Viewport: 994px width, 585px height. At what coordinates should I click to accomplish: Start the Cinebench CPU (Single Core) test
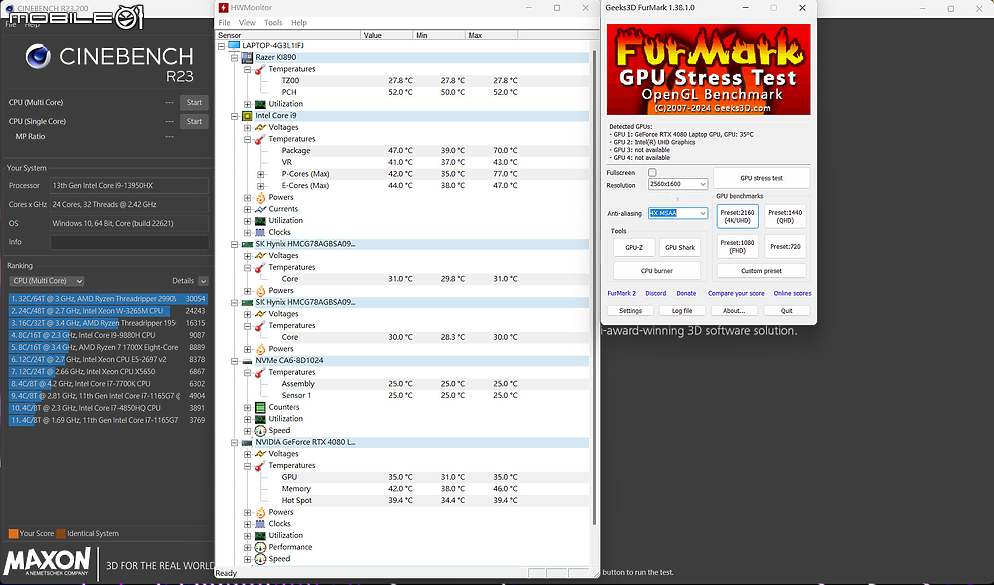coord(194,122)
